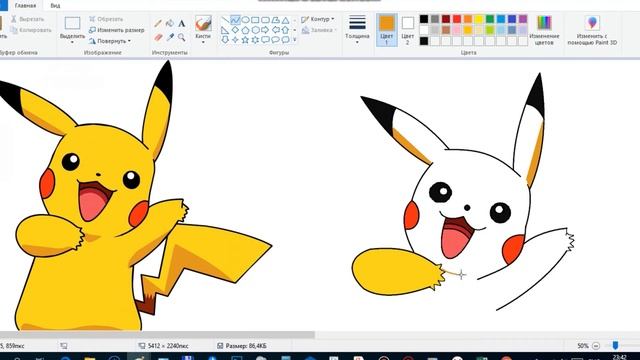Switch to the Вид ribbon tab
The width and height of the screenshot is (640, 360).
click(55, 6)
